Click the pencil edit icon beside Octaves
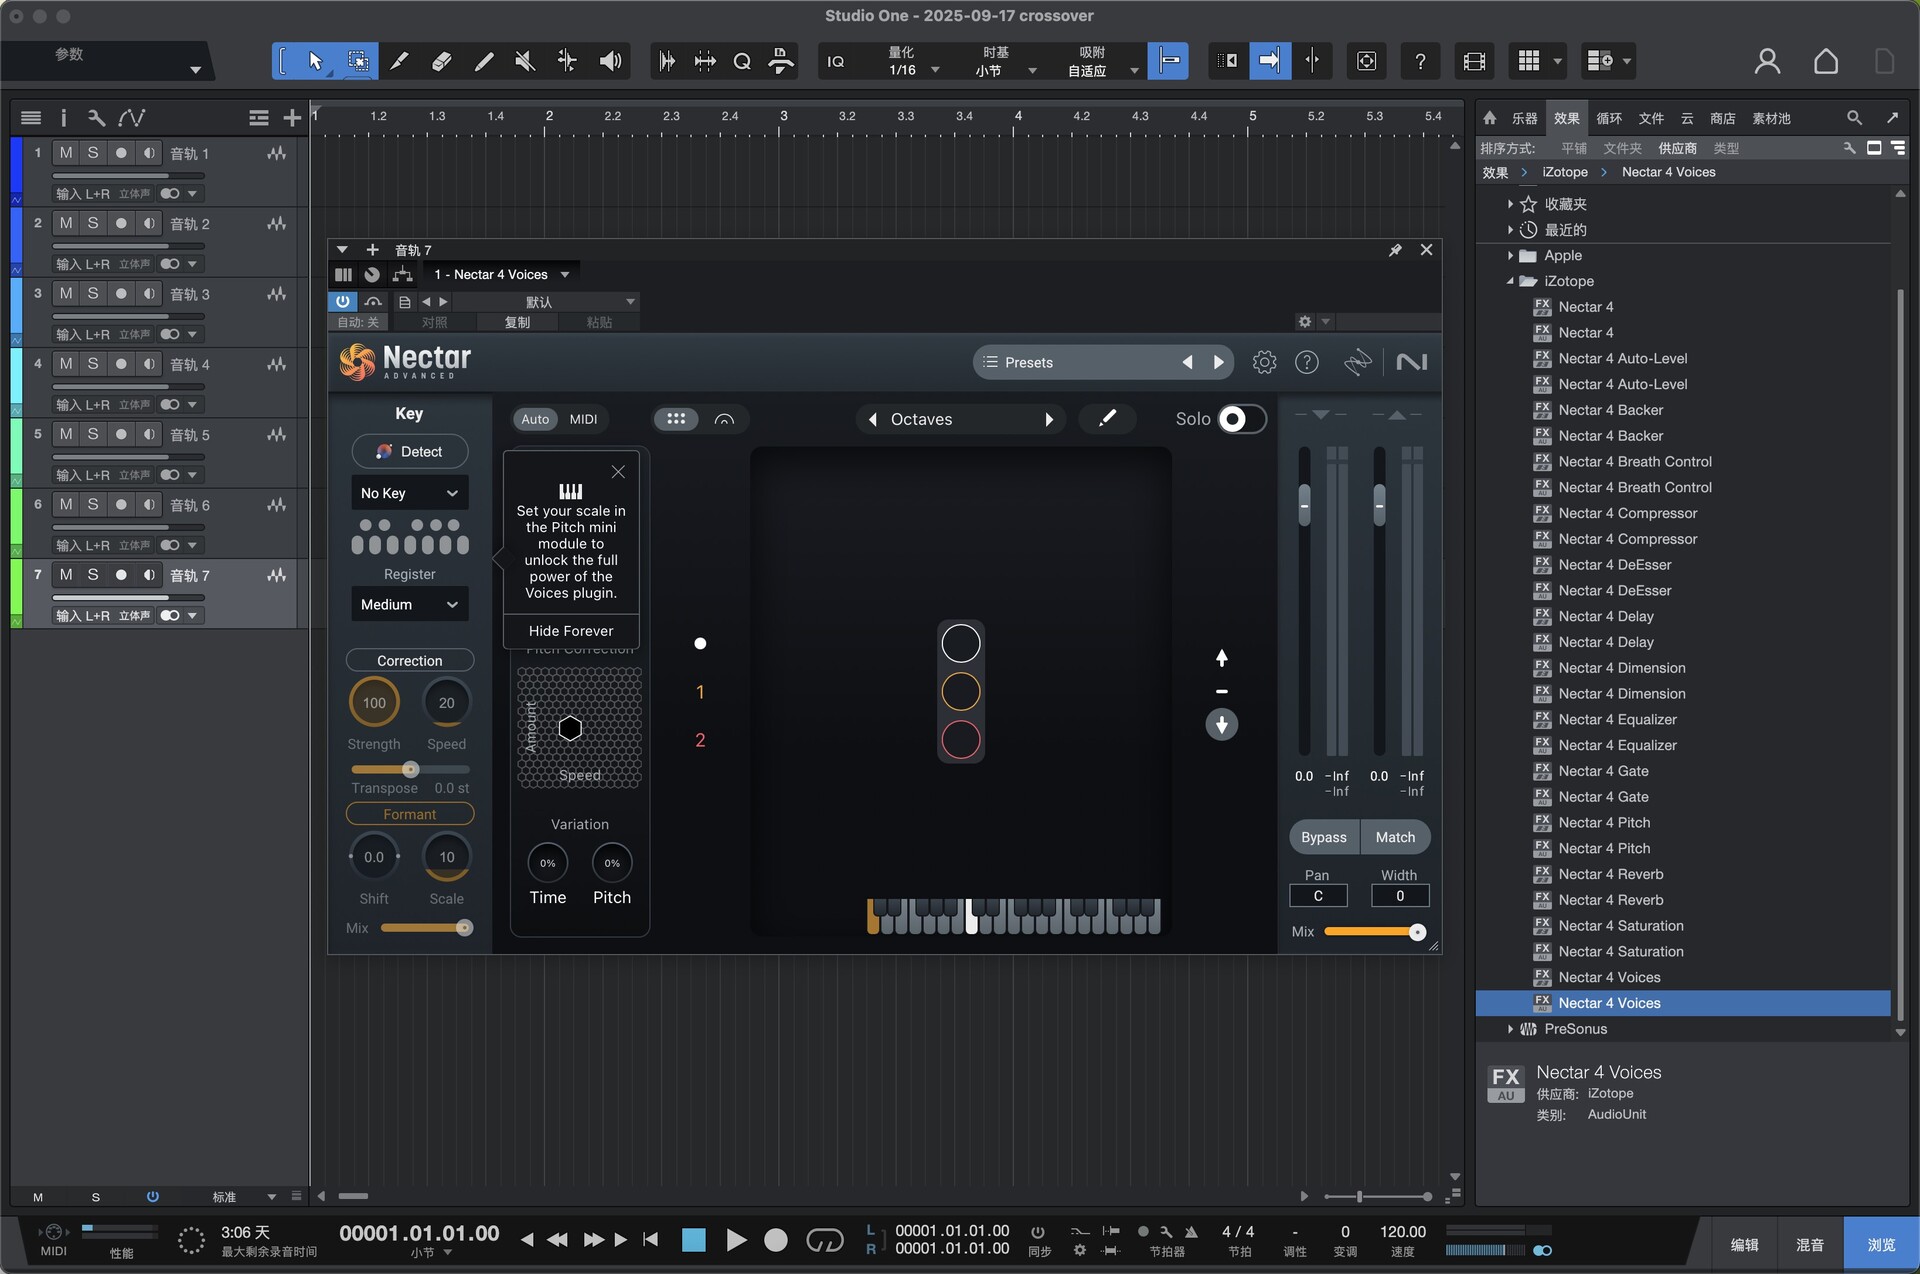 1107,419
